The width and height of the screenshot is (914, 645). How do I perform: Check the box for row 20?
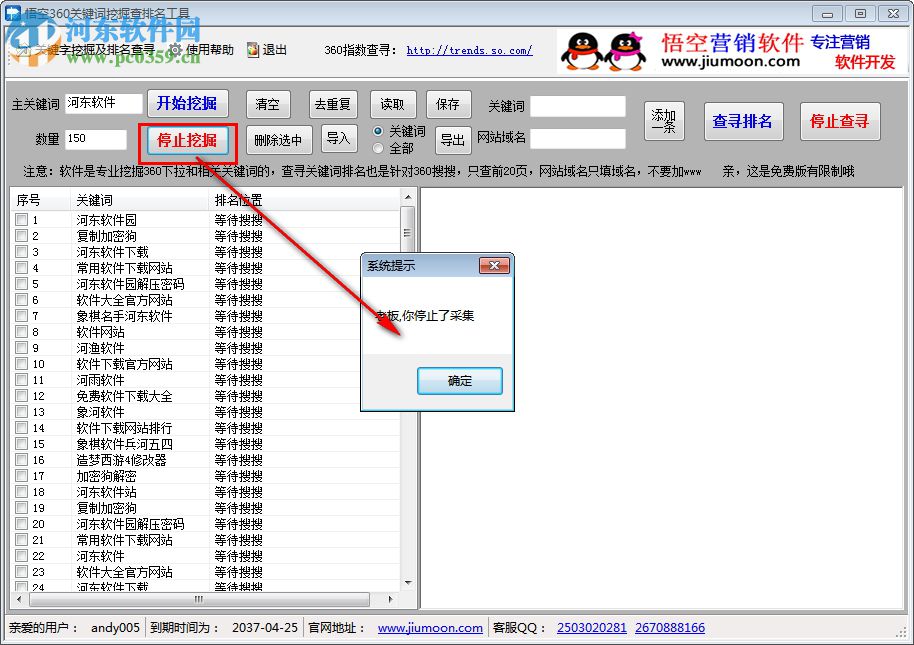pos(22,524)
